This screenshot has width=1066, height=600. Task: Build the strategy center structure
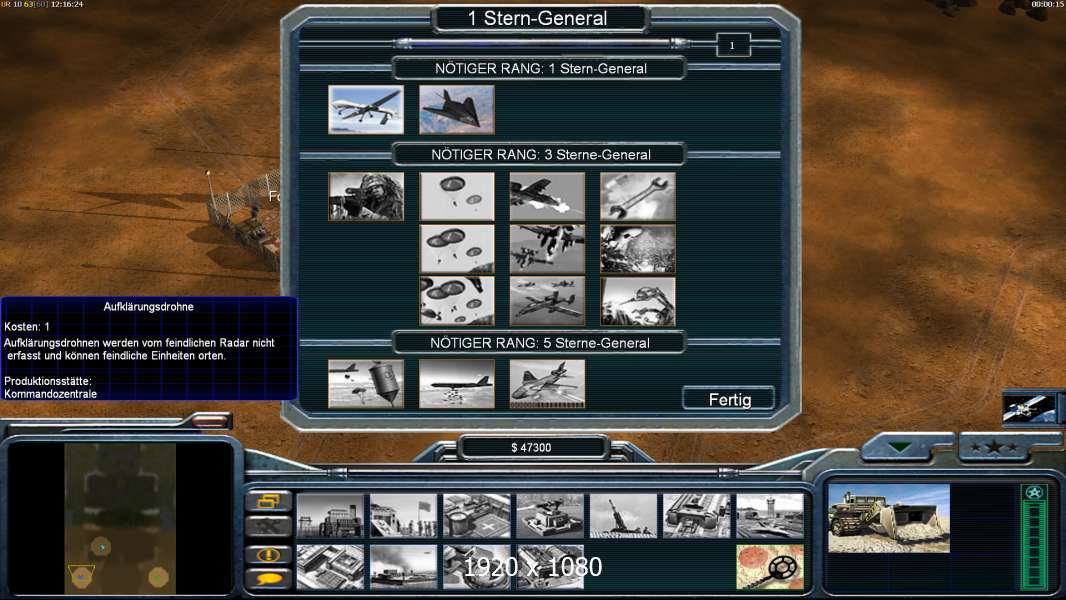point(330,567)
